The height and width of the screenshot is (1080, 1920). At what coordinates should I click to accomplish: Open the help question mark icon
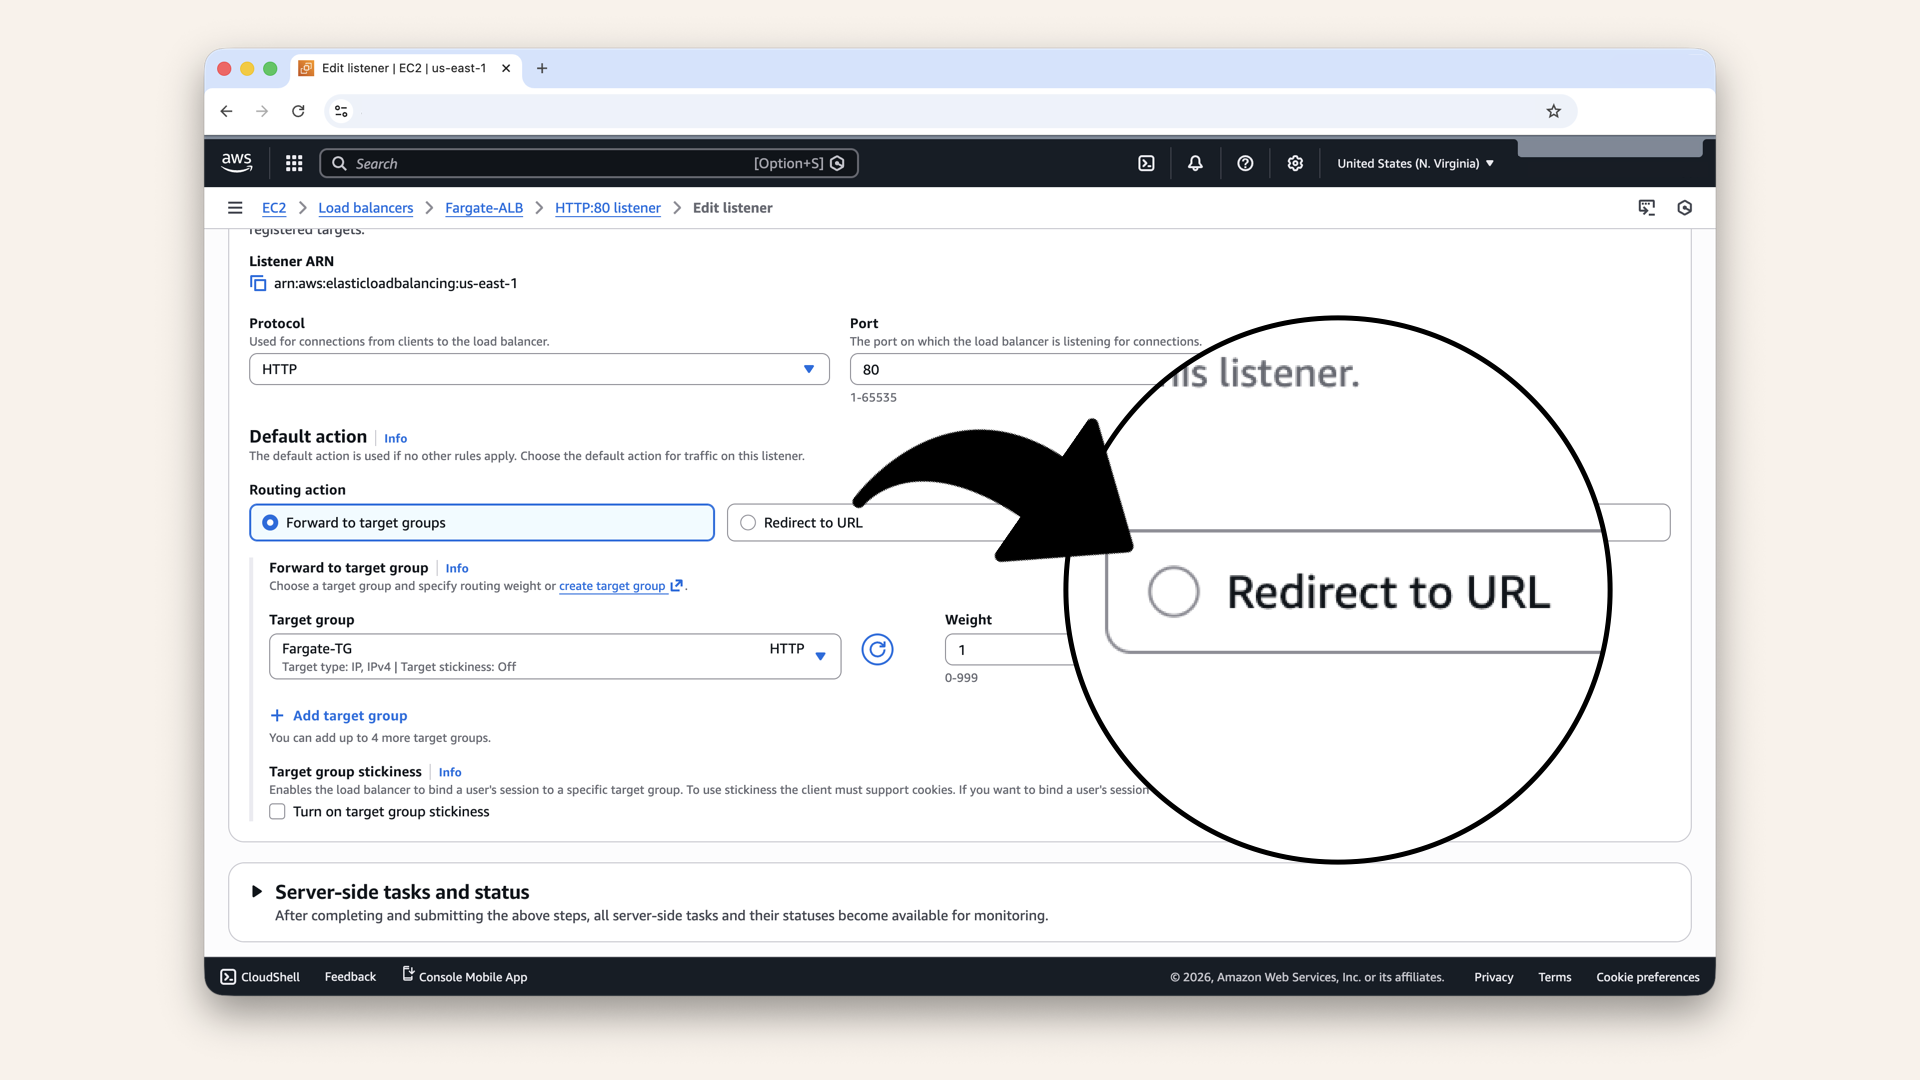coord(1245,163)
